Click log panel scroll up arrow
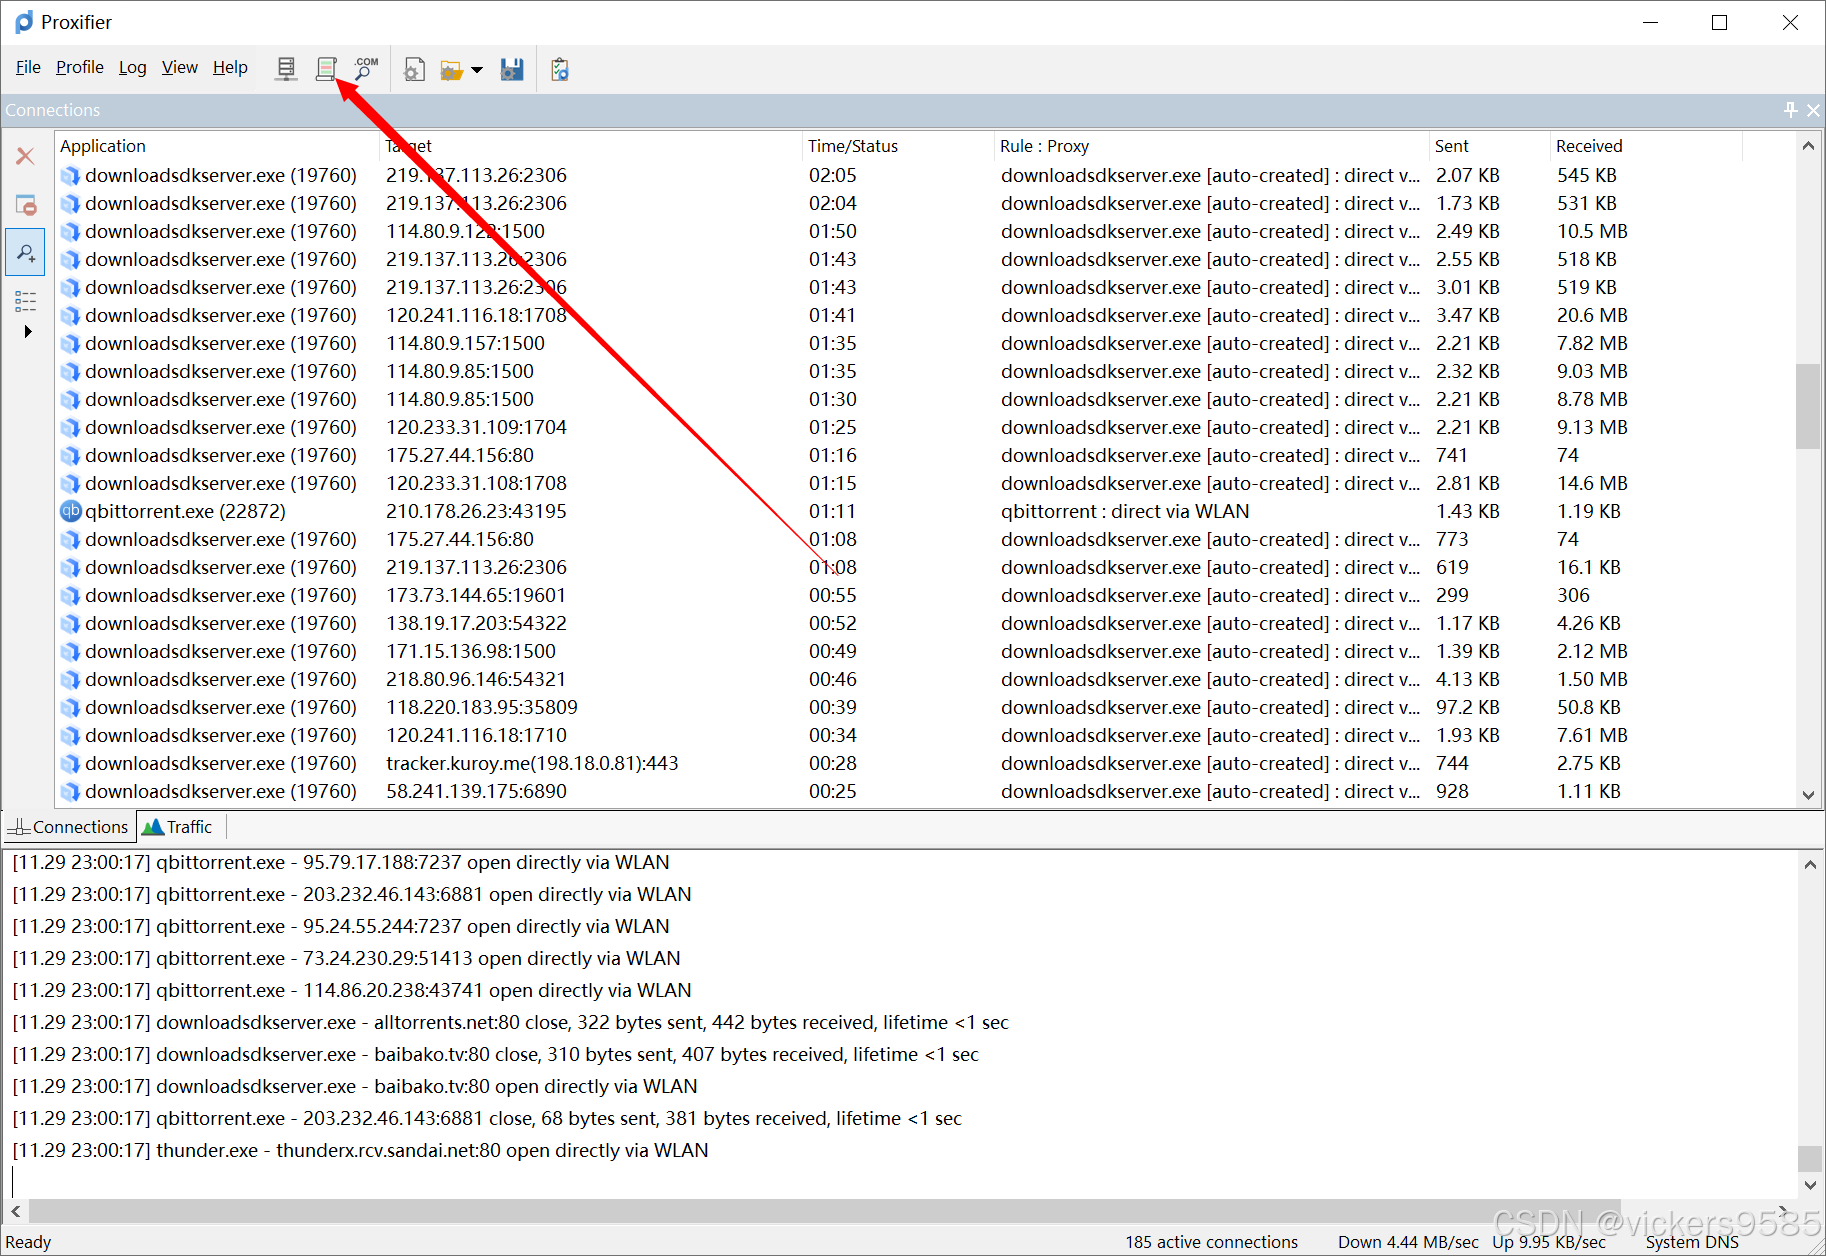 1810,864
